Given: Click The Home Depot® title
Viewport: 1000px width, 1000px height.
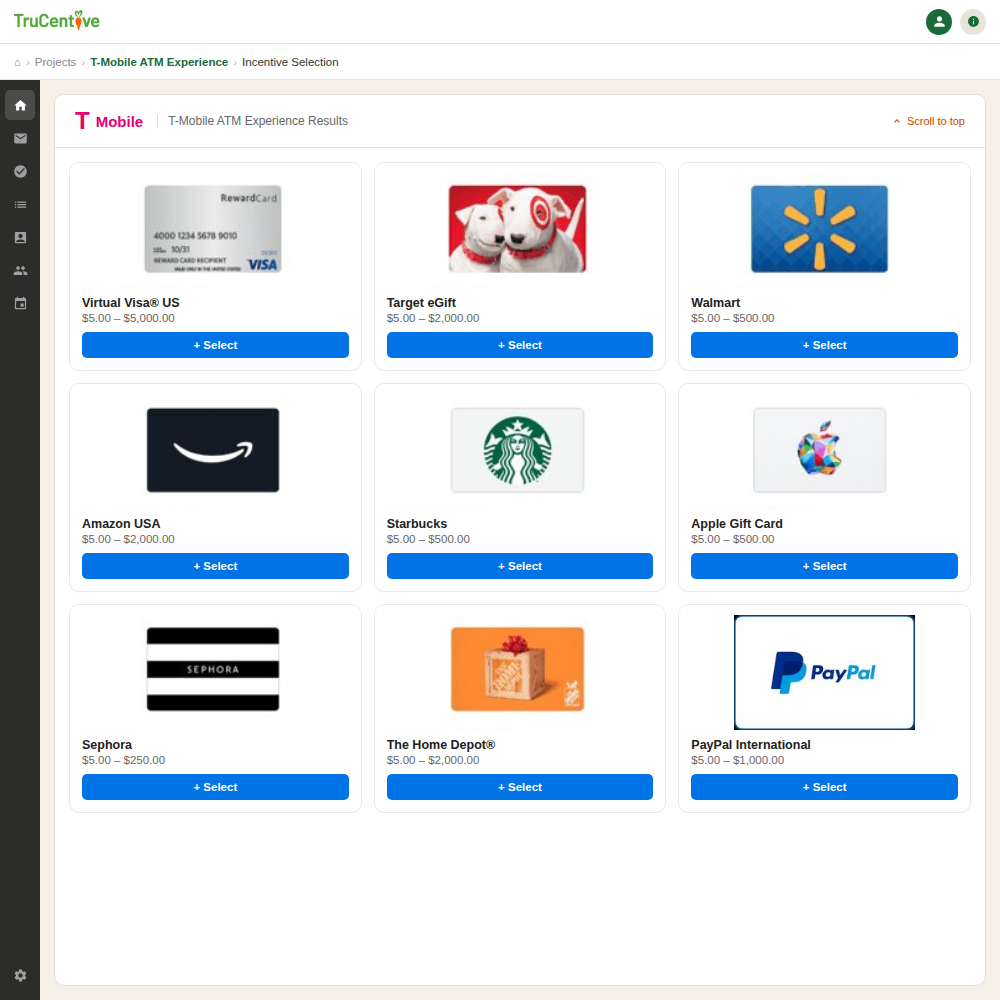Looking at the screenshot, I should coord(441,745).
